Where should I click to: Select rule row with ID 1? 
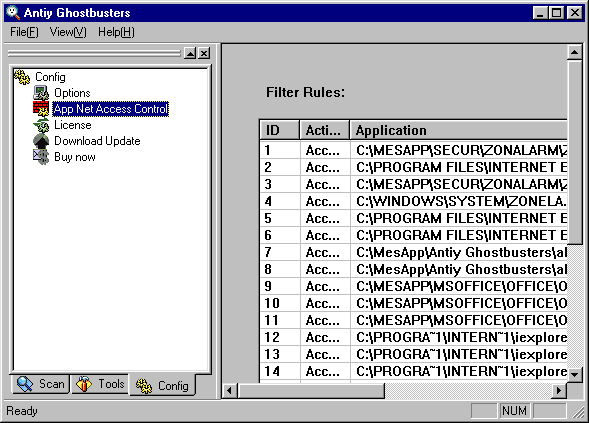(413, 150)
